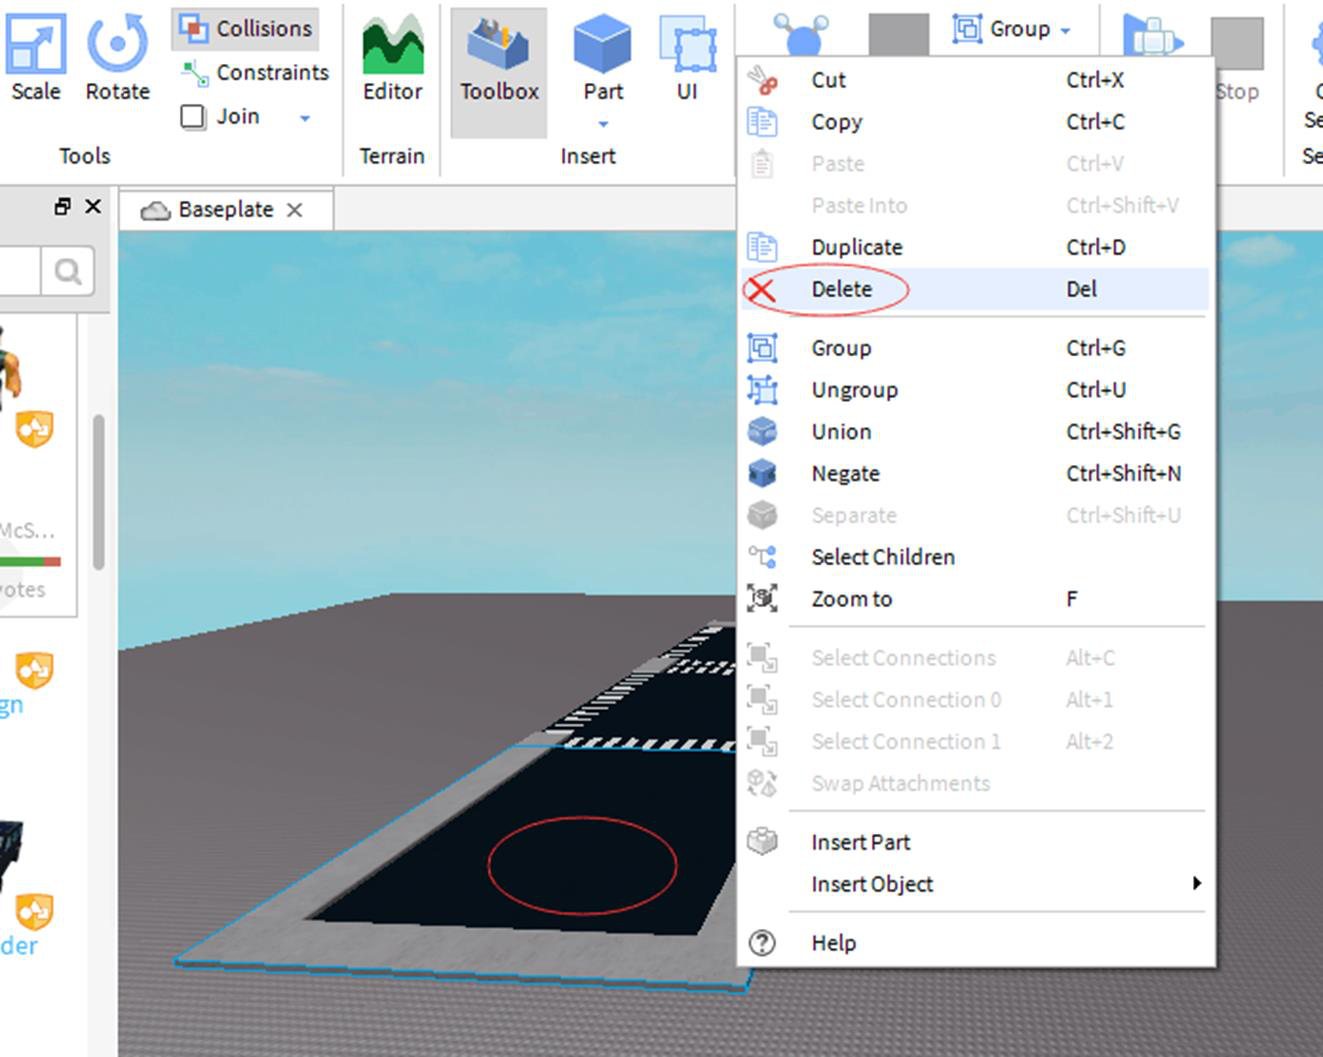The image size is (1323, 1057).
Task: Enable the Join checkbox
Action: click(x=193, y=117)
